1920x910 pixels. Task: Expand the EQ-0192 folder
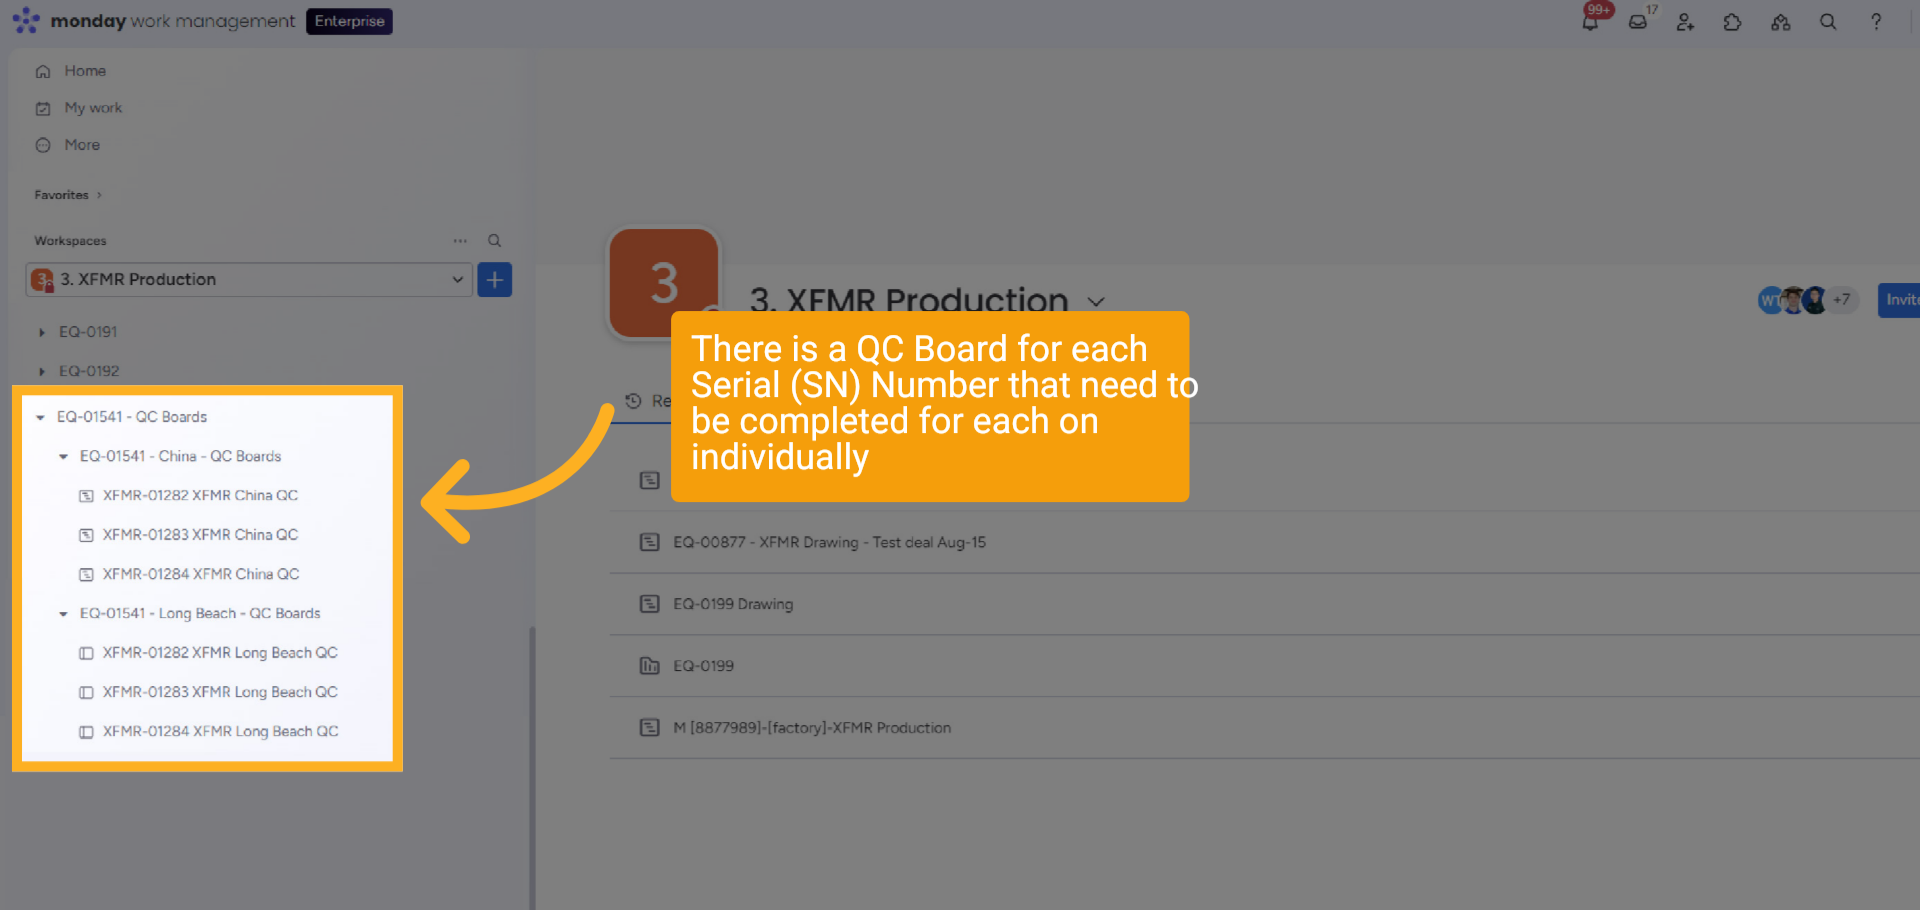coord(42,371)
